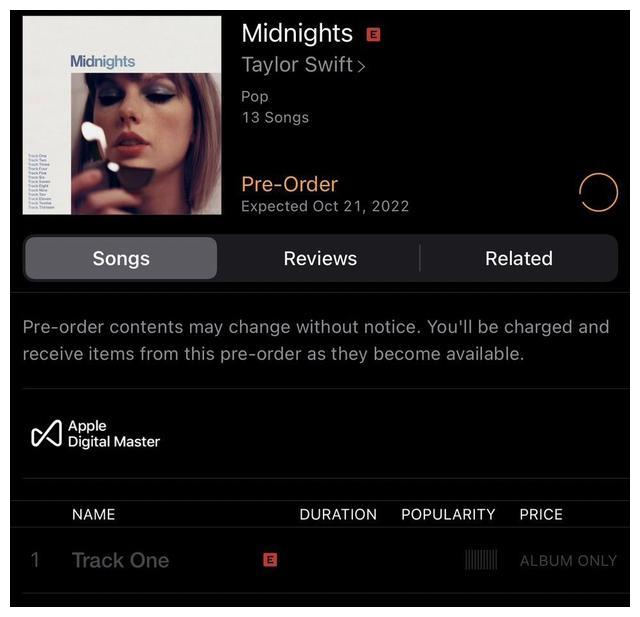Select the Songs tab
This screenshot has height=617, width=640.
point(121,258)
